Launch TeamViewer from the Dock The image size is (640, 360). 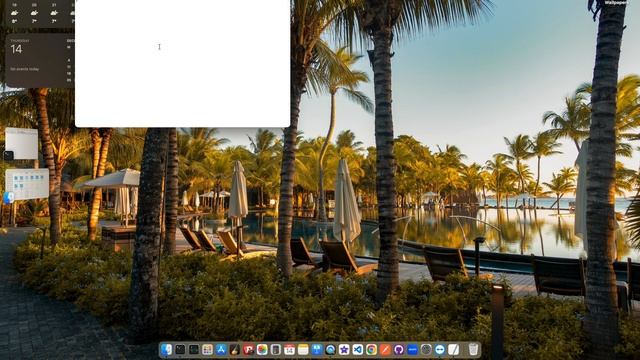coord(440,349)
